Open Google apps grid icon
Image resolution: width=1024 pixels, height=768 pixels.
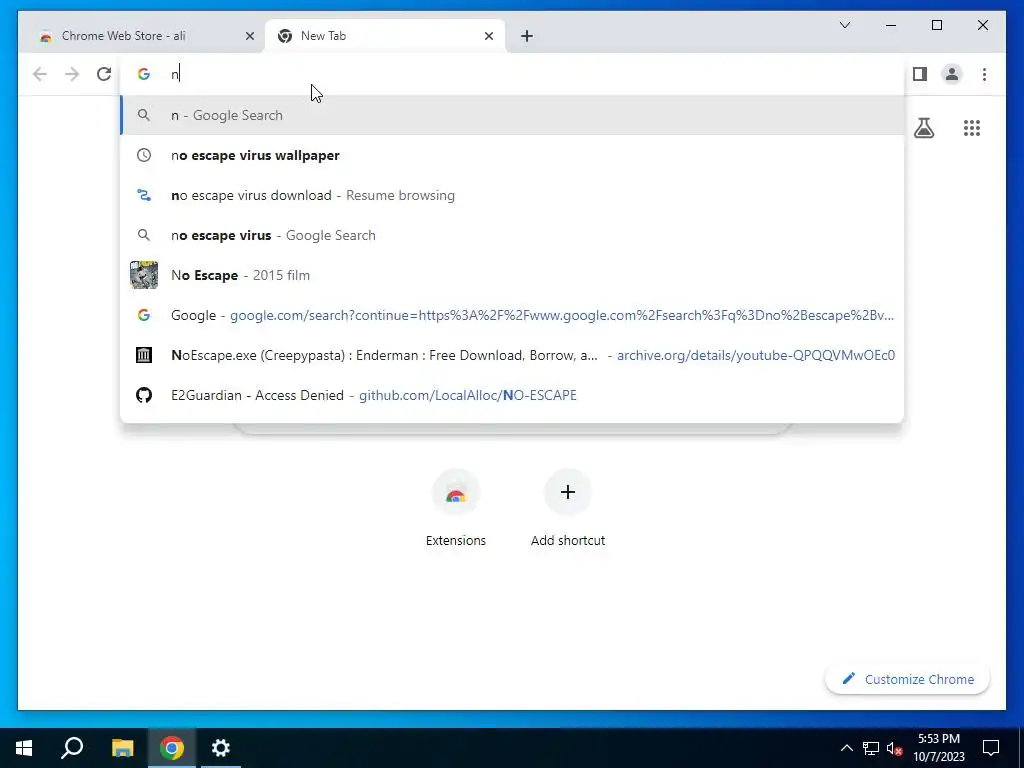pyautogui.click(x=972, y=128)
